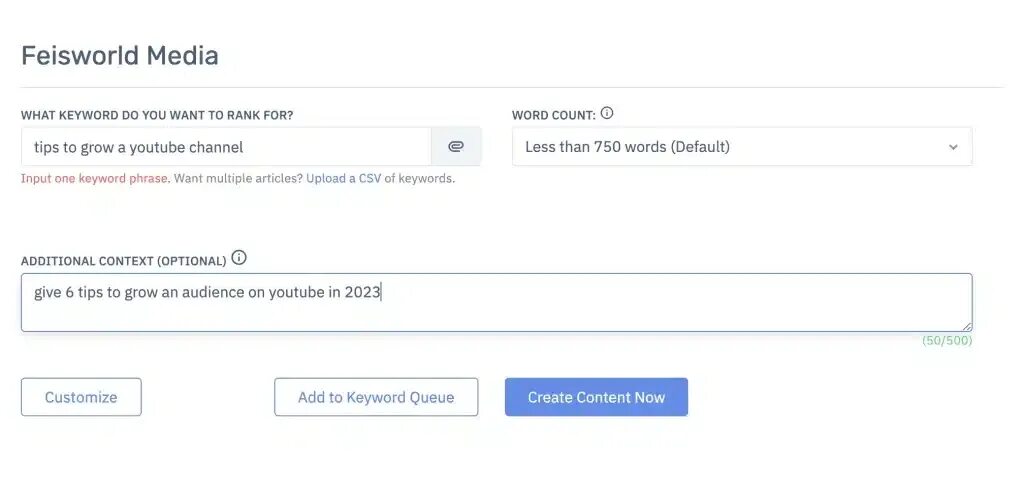Click the text area resize handle corner
Image resolution: width=1024 pixels, height=489 pixels.
(967, 326)
